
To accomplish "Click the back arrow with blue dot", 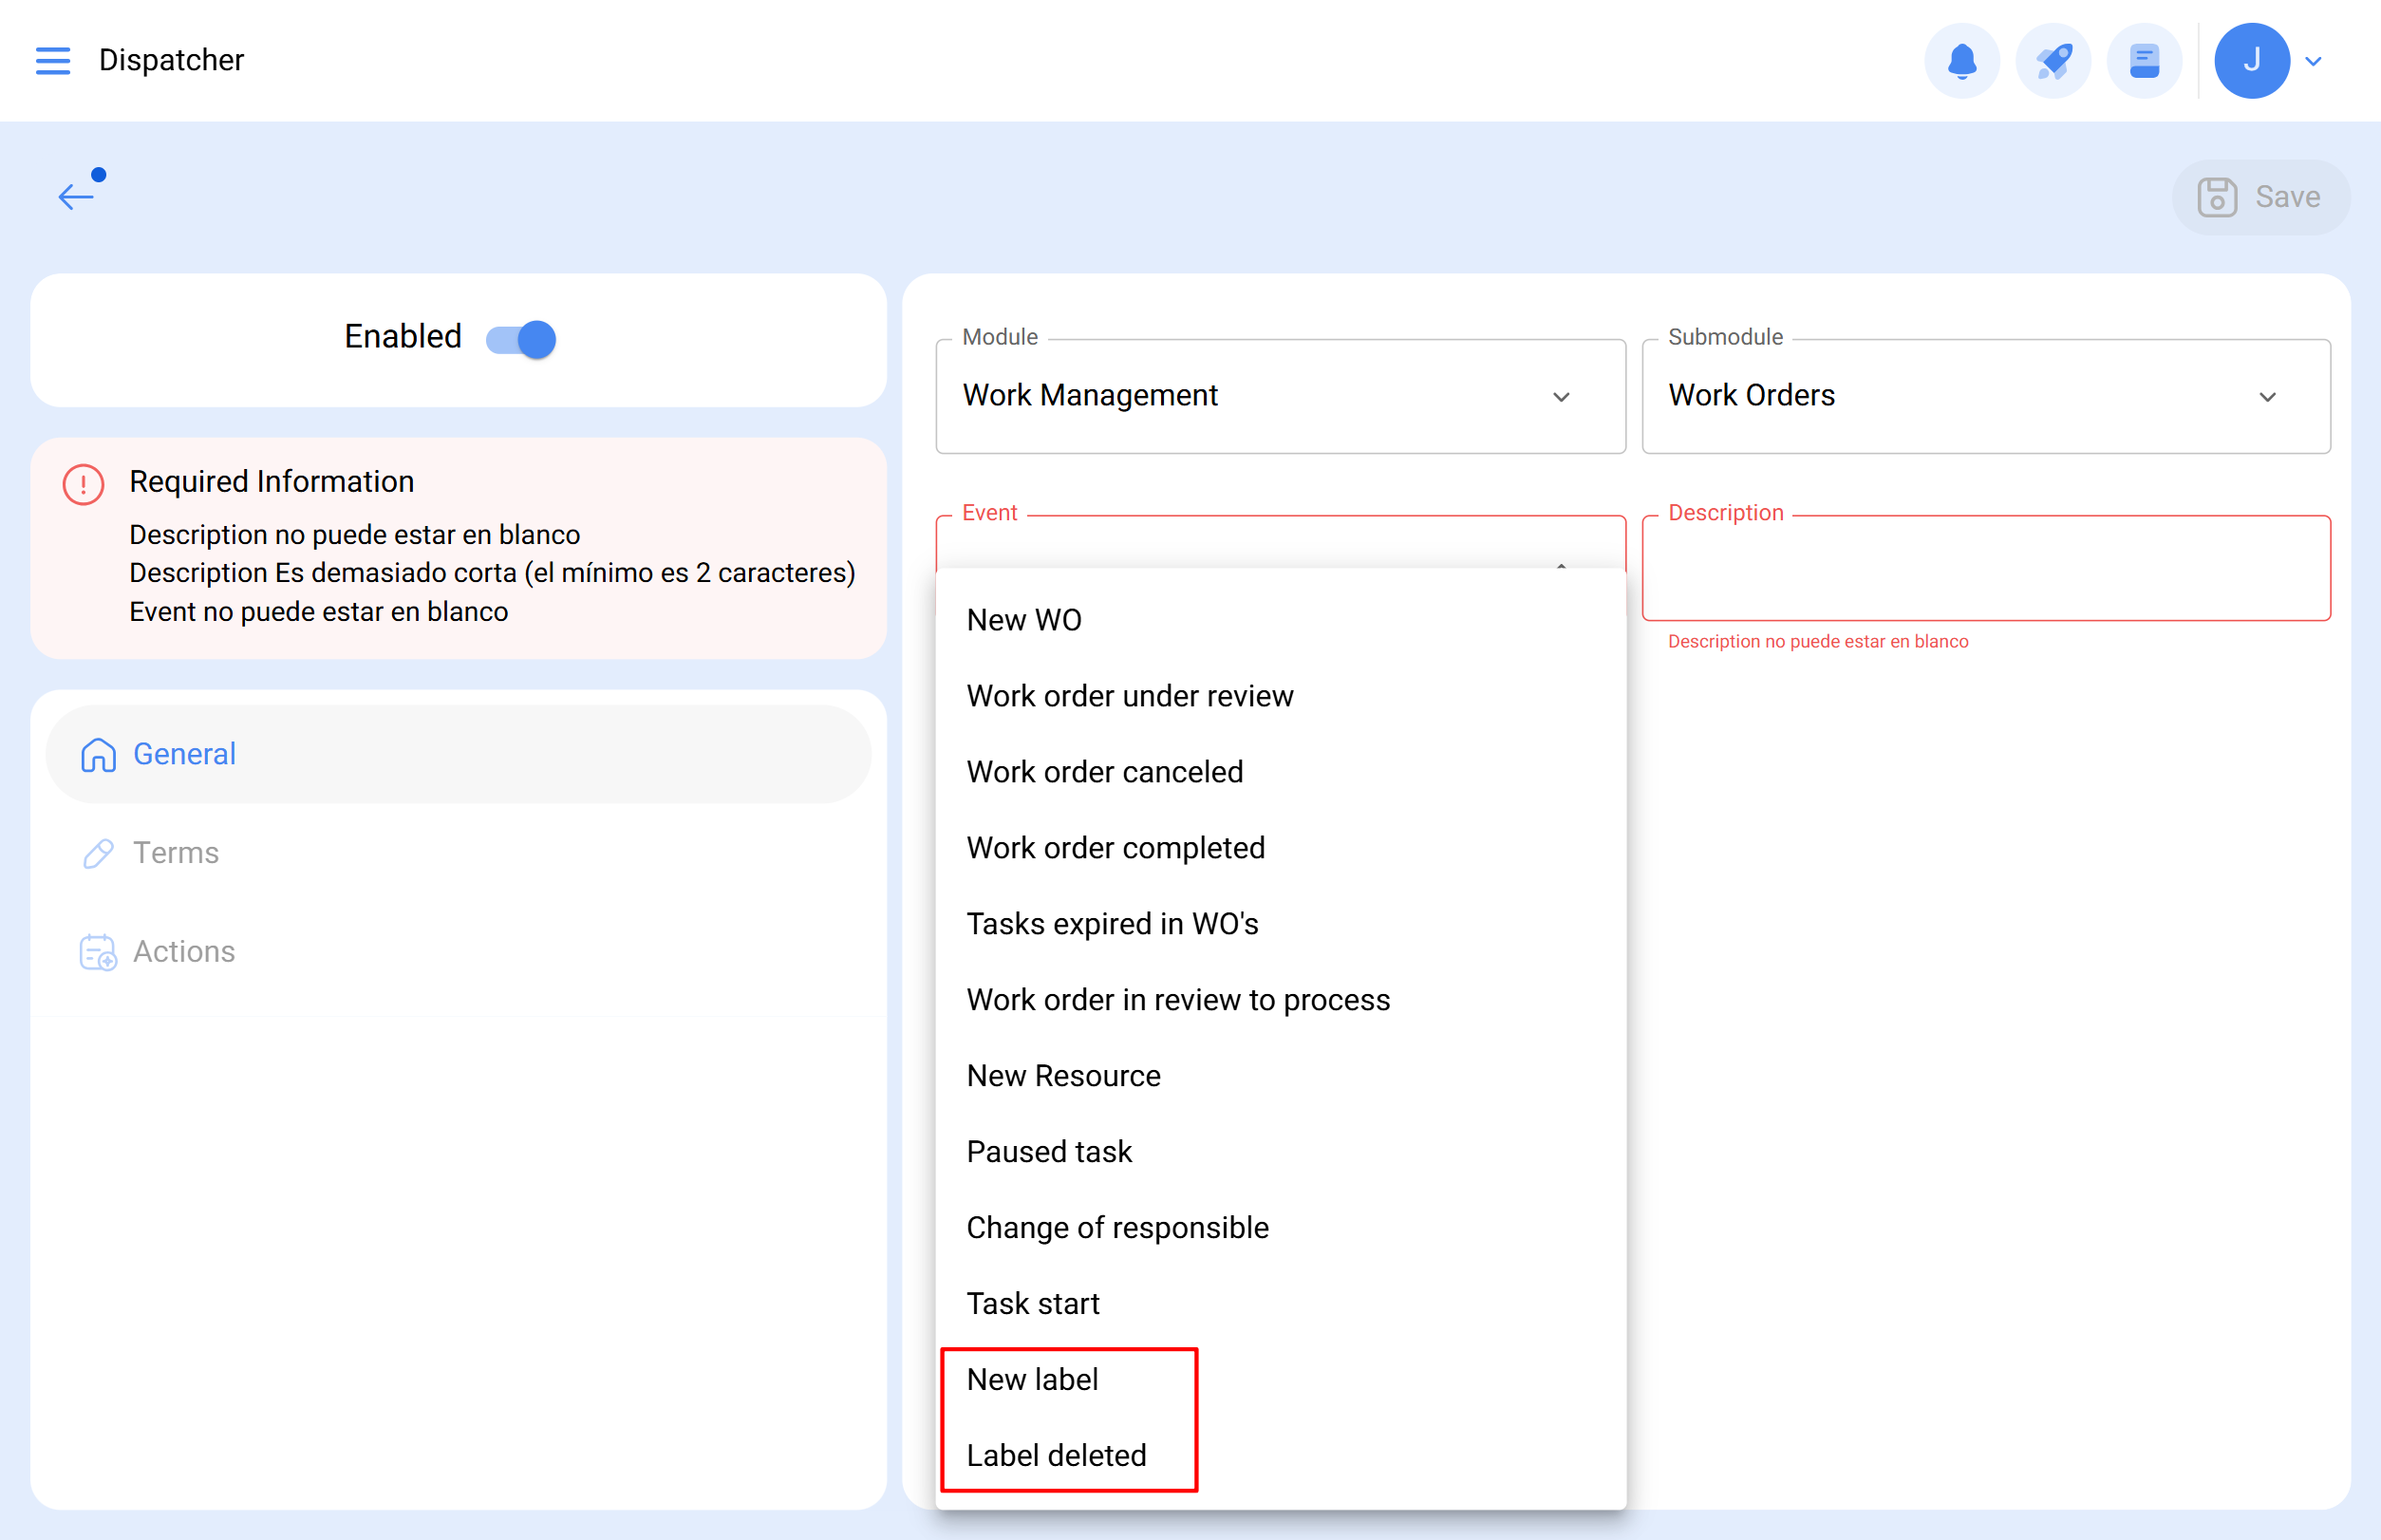I will (x=77, y=196).
